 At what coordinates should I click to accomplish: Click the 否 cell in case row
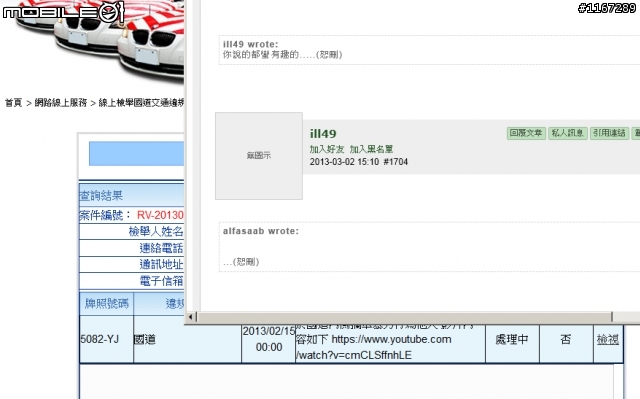tap(566, 339)
